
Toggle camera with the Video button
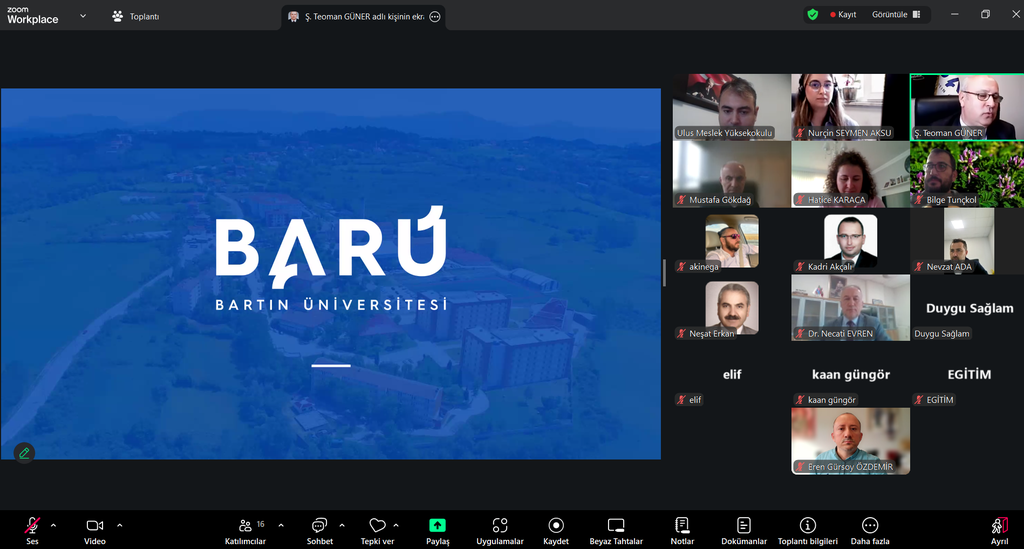click(95, 528)
